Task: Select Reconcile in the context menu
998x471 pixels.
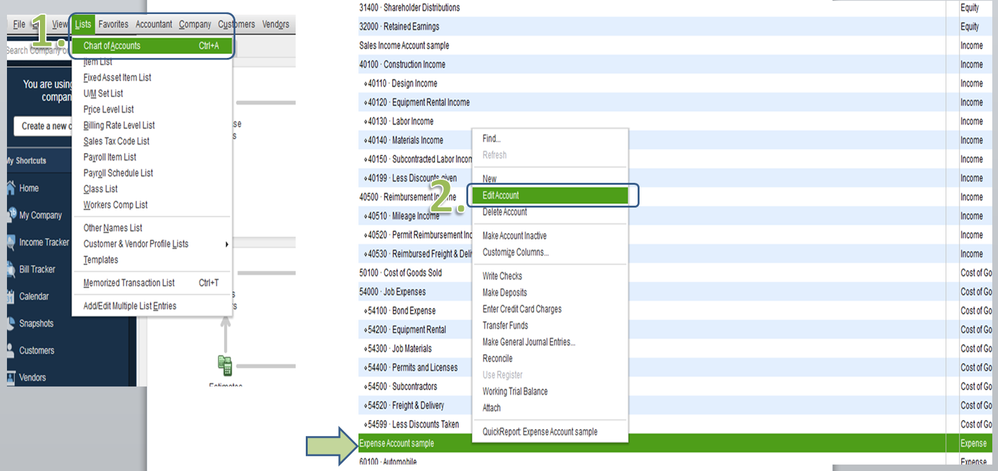Action: tap(497, 359)
